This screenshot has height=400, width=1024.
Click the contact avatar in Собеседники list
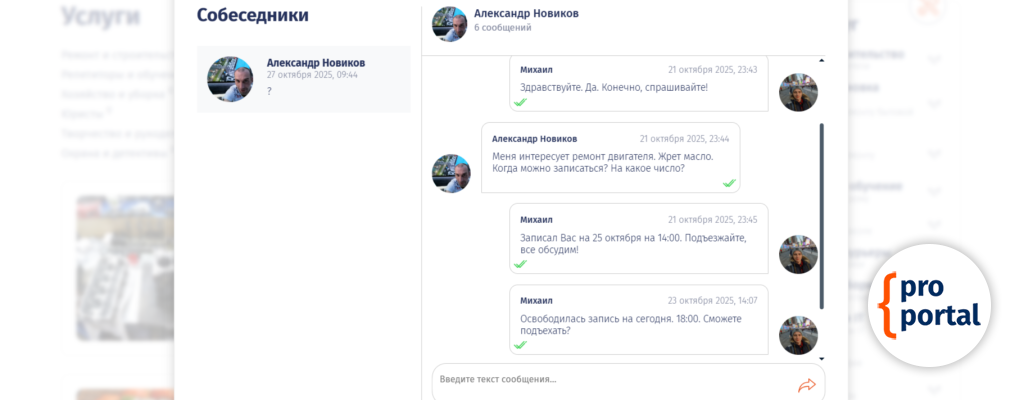pyautogui.click(x=229, y=79)
